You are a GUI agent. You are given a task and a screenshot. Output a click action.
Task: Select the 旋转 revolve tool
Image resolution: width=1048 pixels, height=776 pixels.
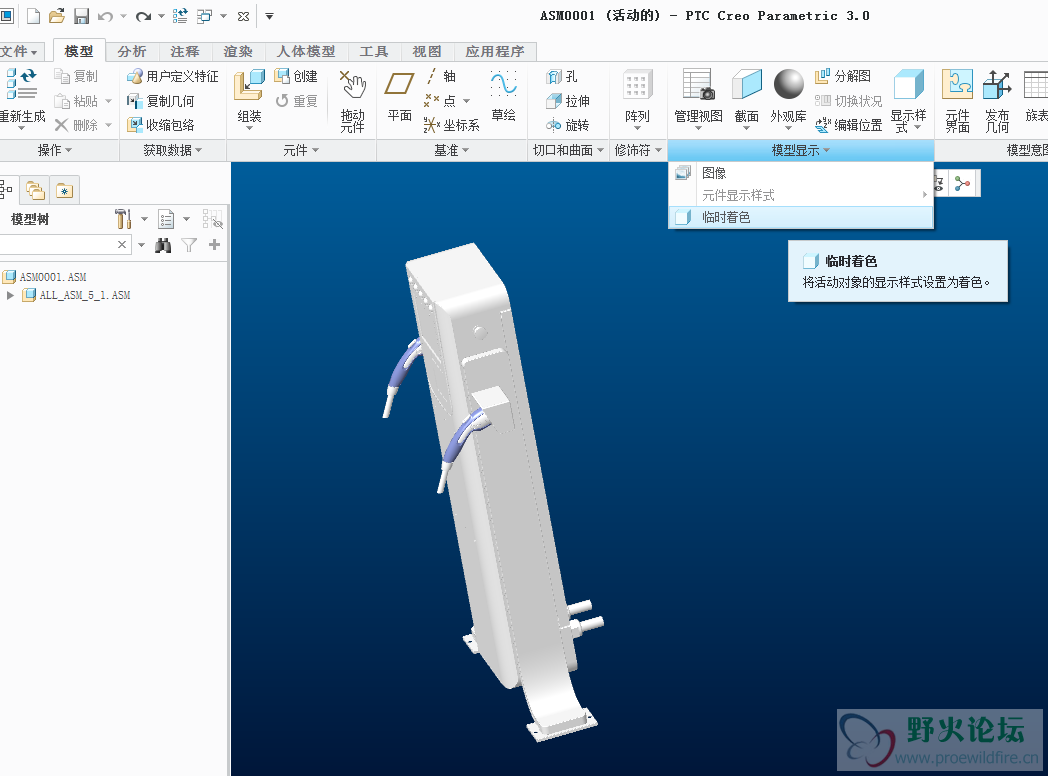pyautogui.click(x=568, y=125)
